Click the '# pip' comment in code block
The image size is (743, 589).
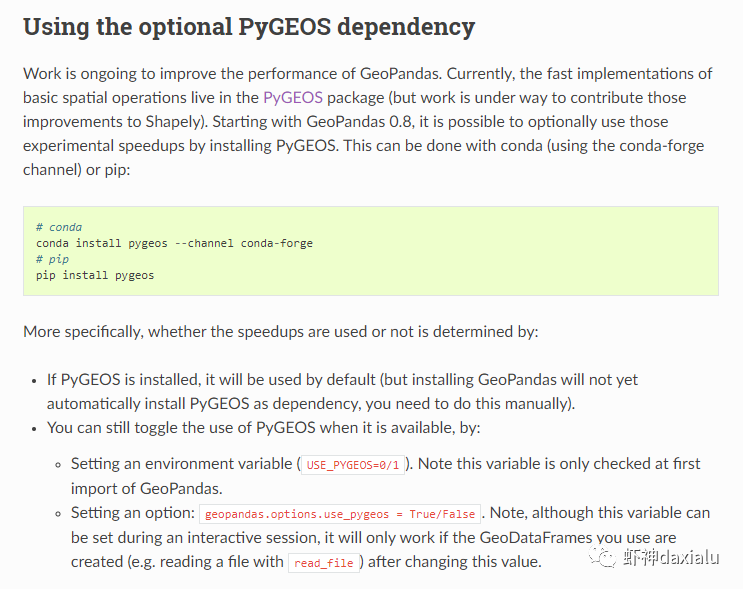pyautogui.click(x=52, y=259)
